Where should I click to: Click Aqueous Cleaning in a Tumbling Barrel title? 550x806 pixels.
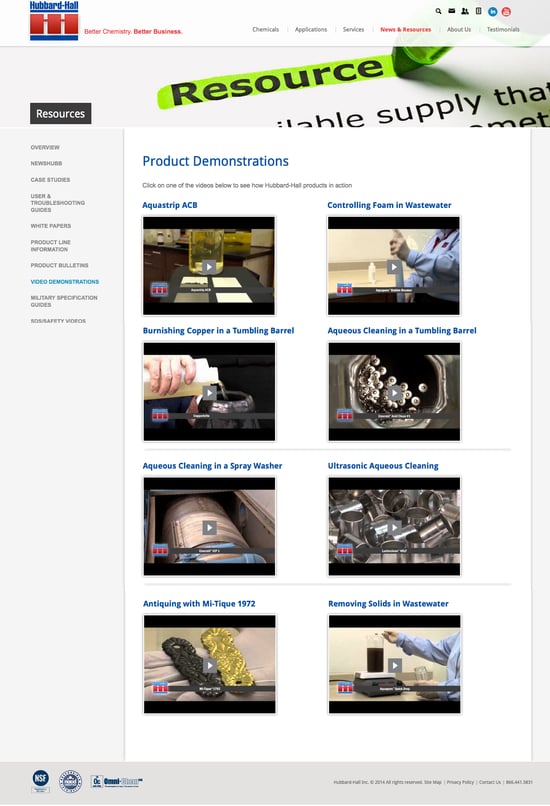coord(402,331)
